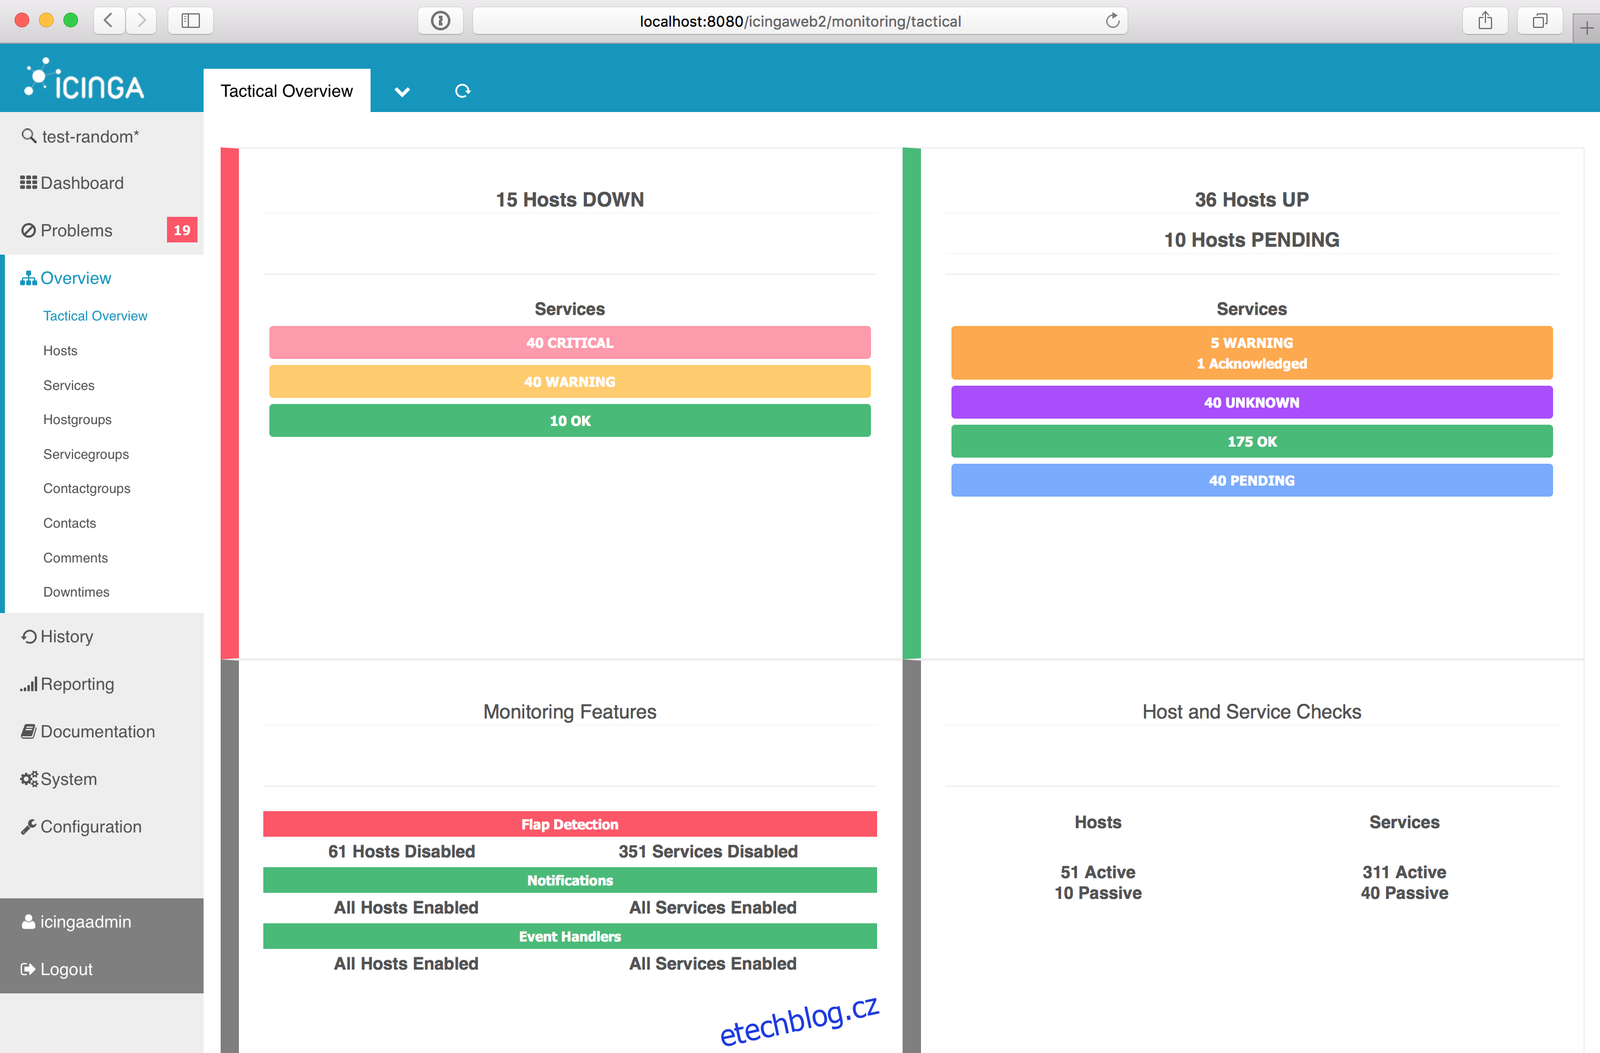Toggle the Safari sidebar
This screenshot has height=1053, width=1600.
[190, 20]
